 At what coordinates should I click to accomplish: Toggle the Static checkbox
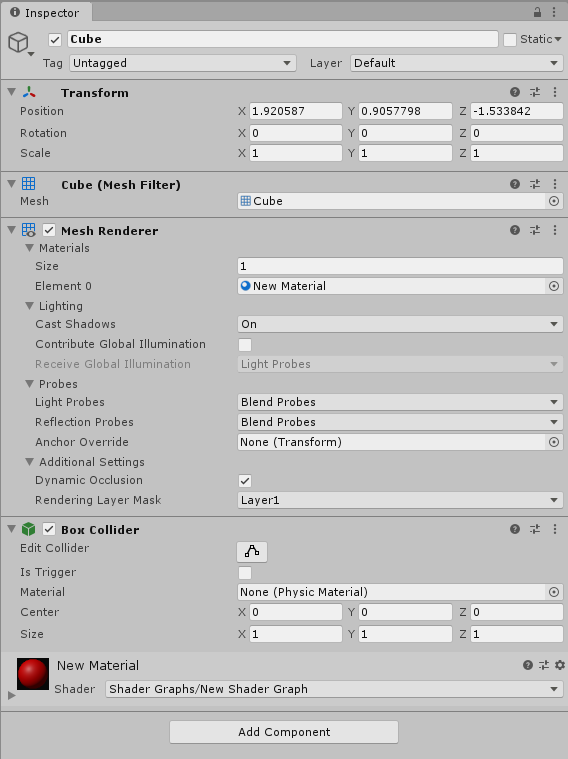click(510, 40)
